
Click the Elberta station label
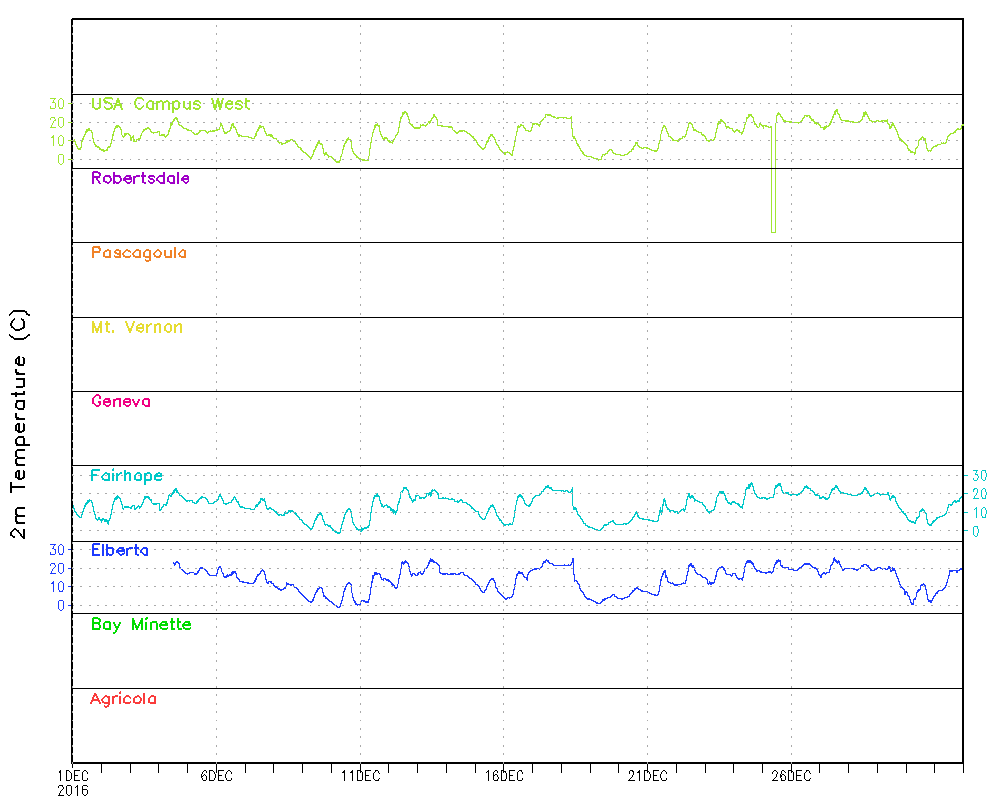119,551
